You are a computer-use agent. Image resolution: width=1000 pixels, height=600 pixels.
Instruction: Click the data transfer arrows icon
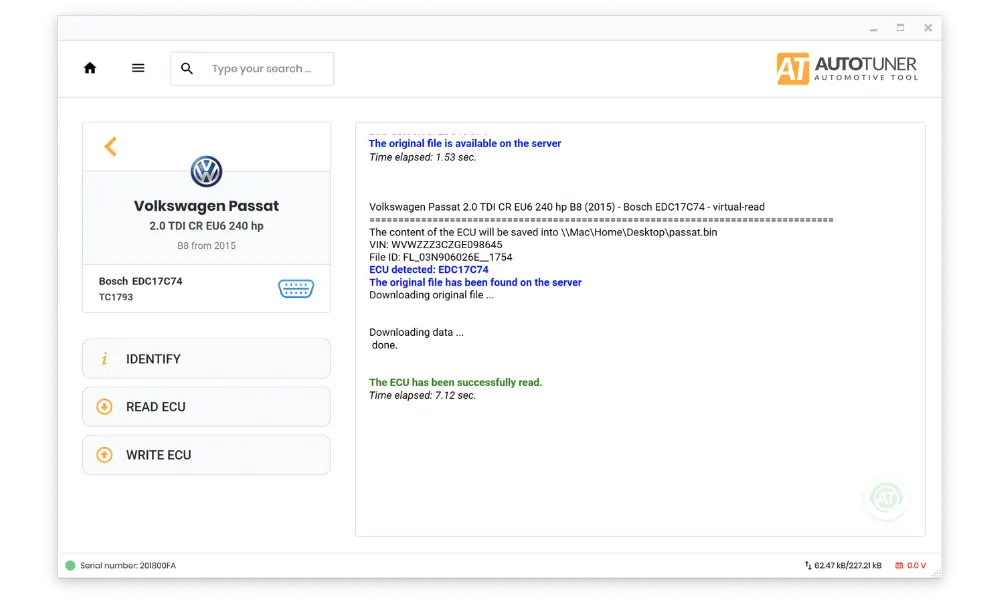[x=808, y=566]
